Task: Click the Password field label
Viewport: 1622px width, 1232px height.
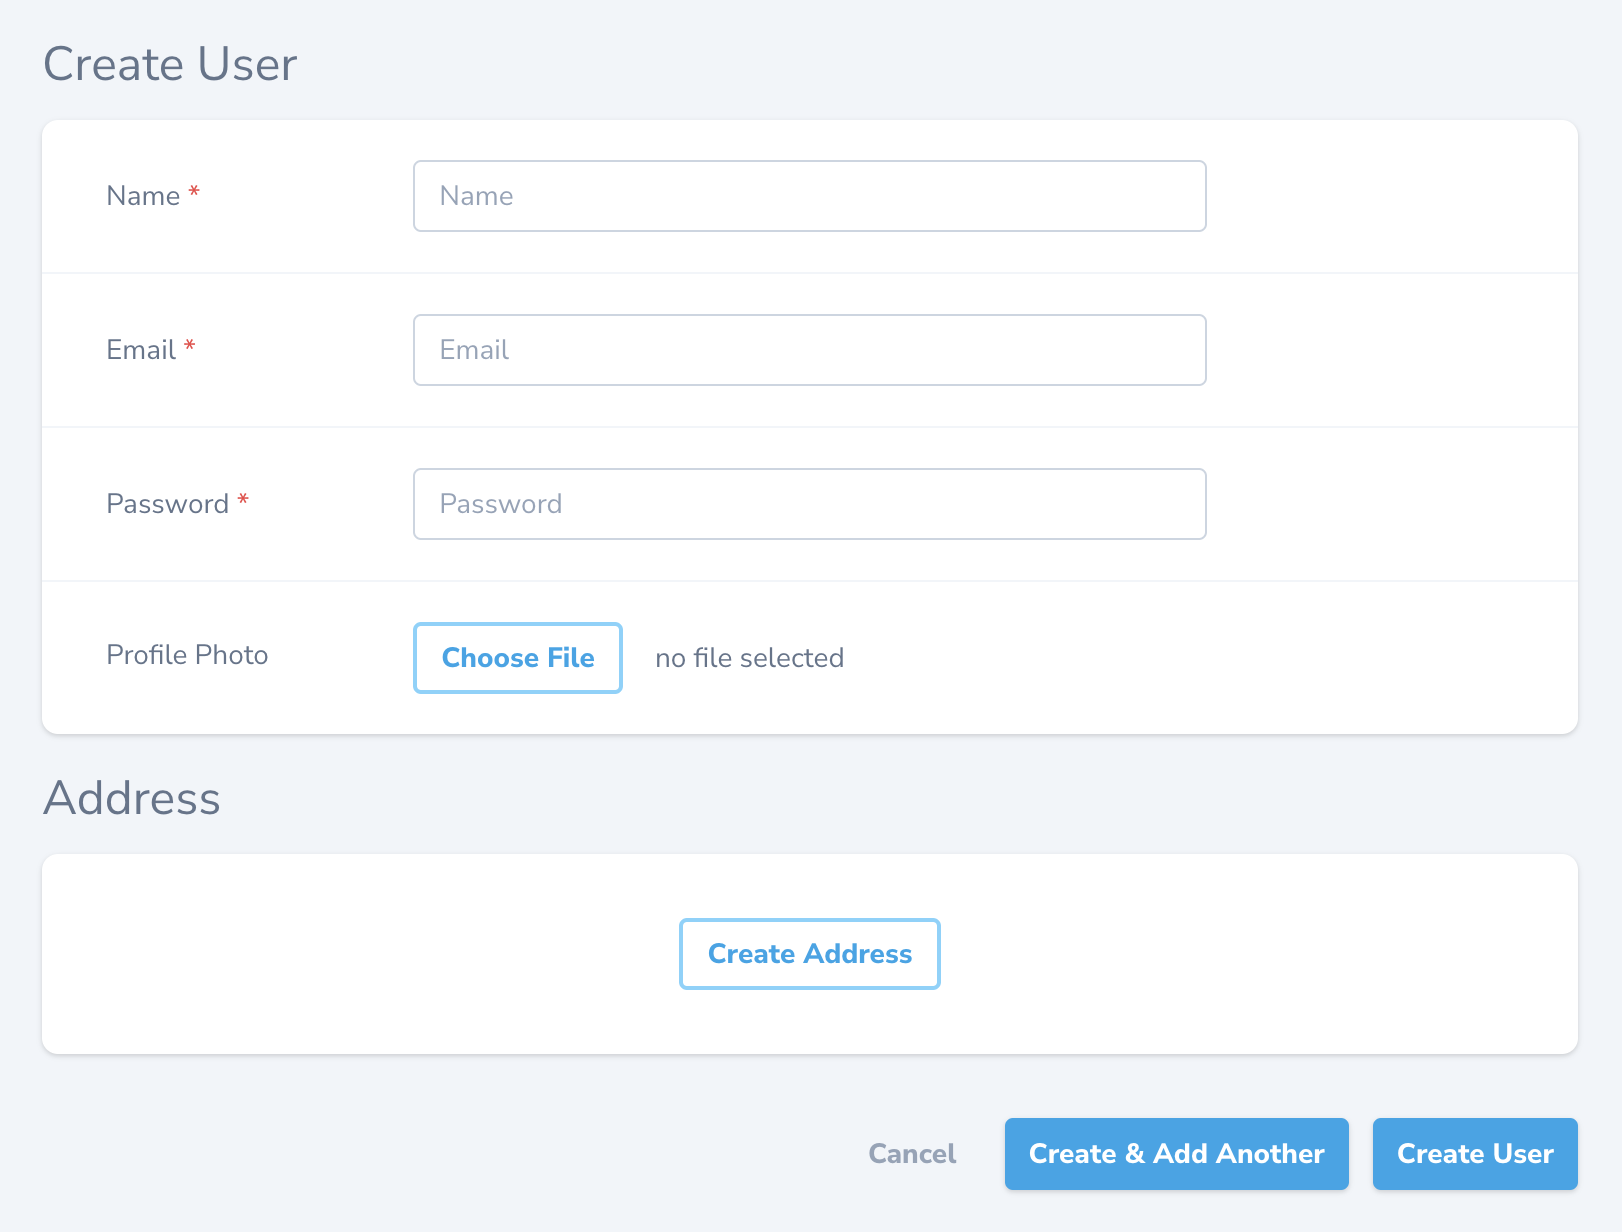Action: (168, 504)
